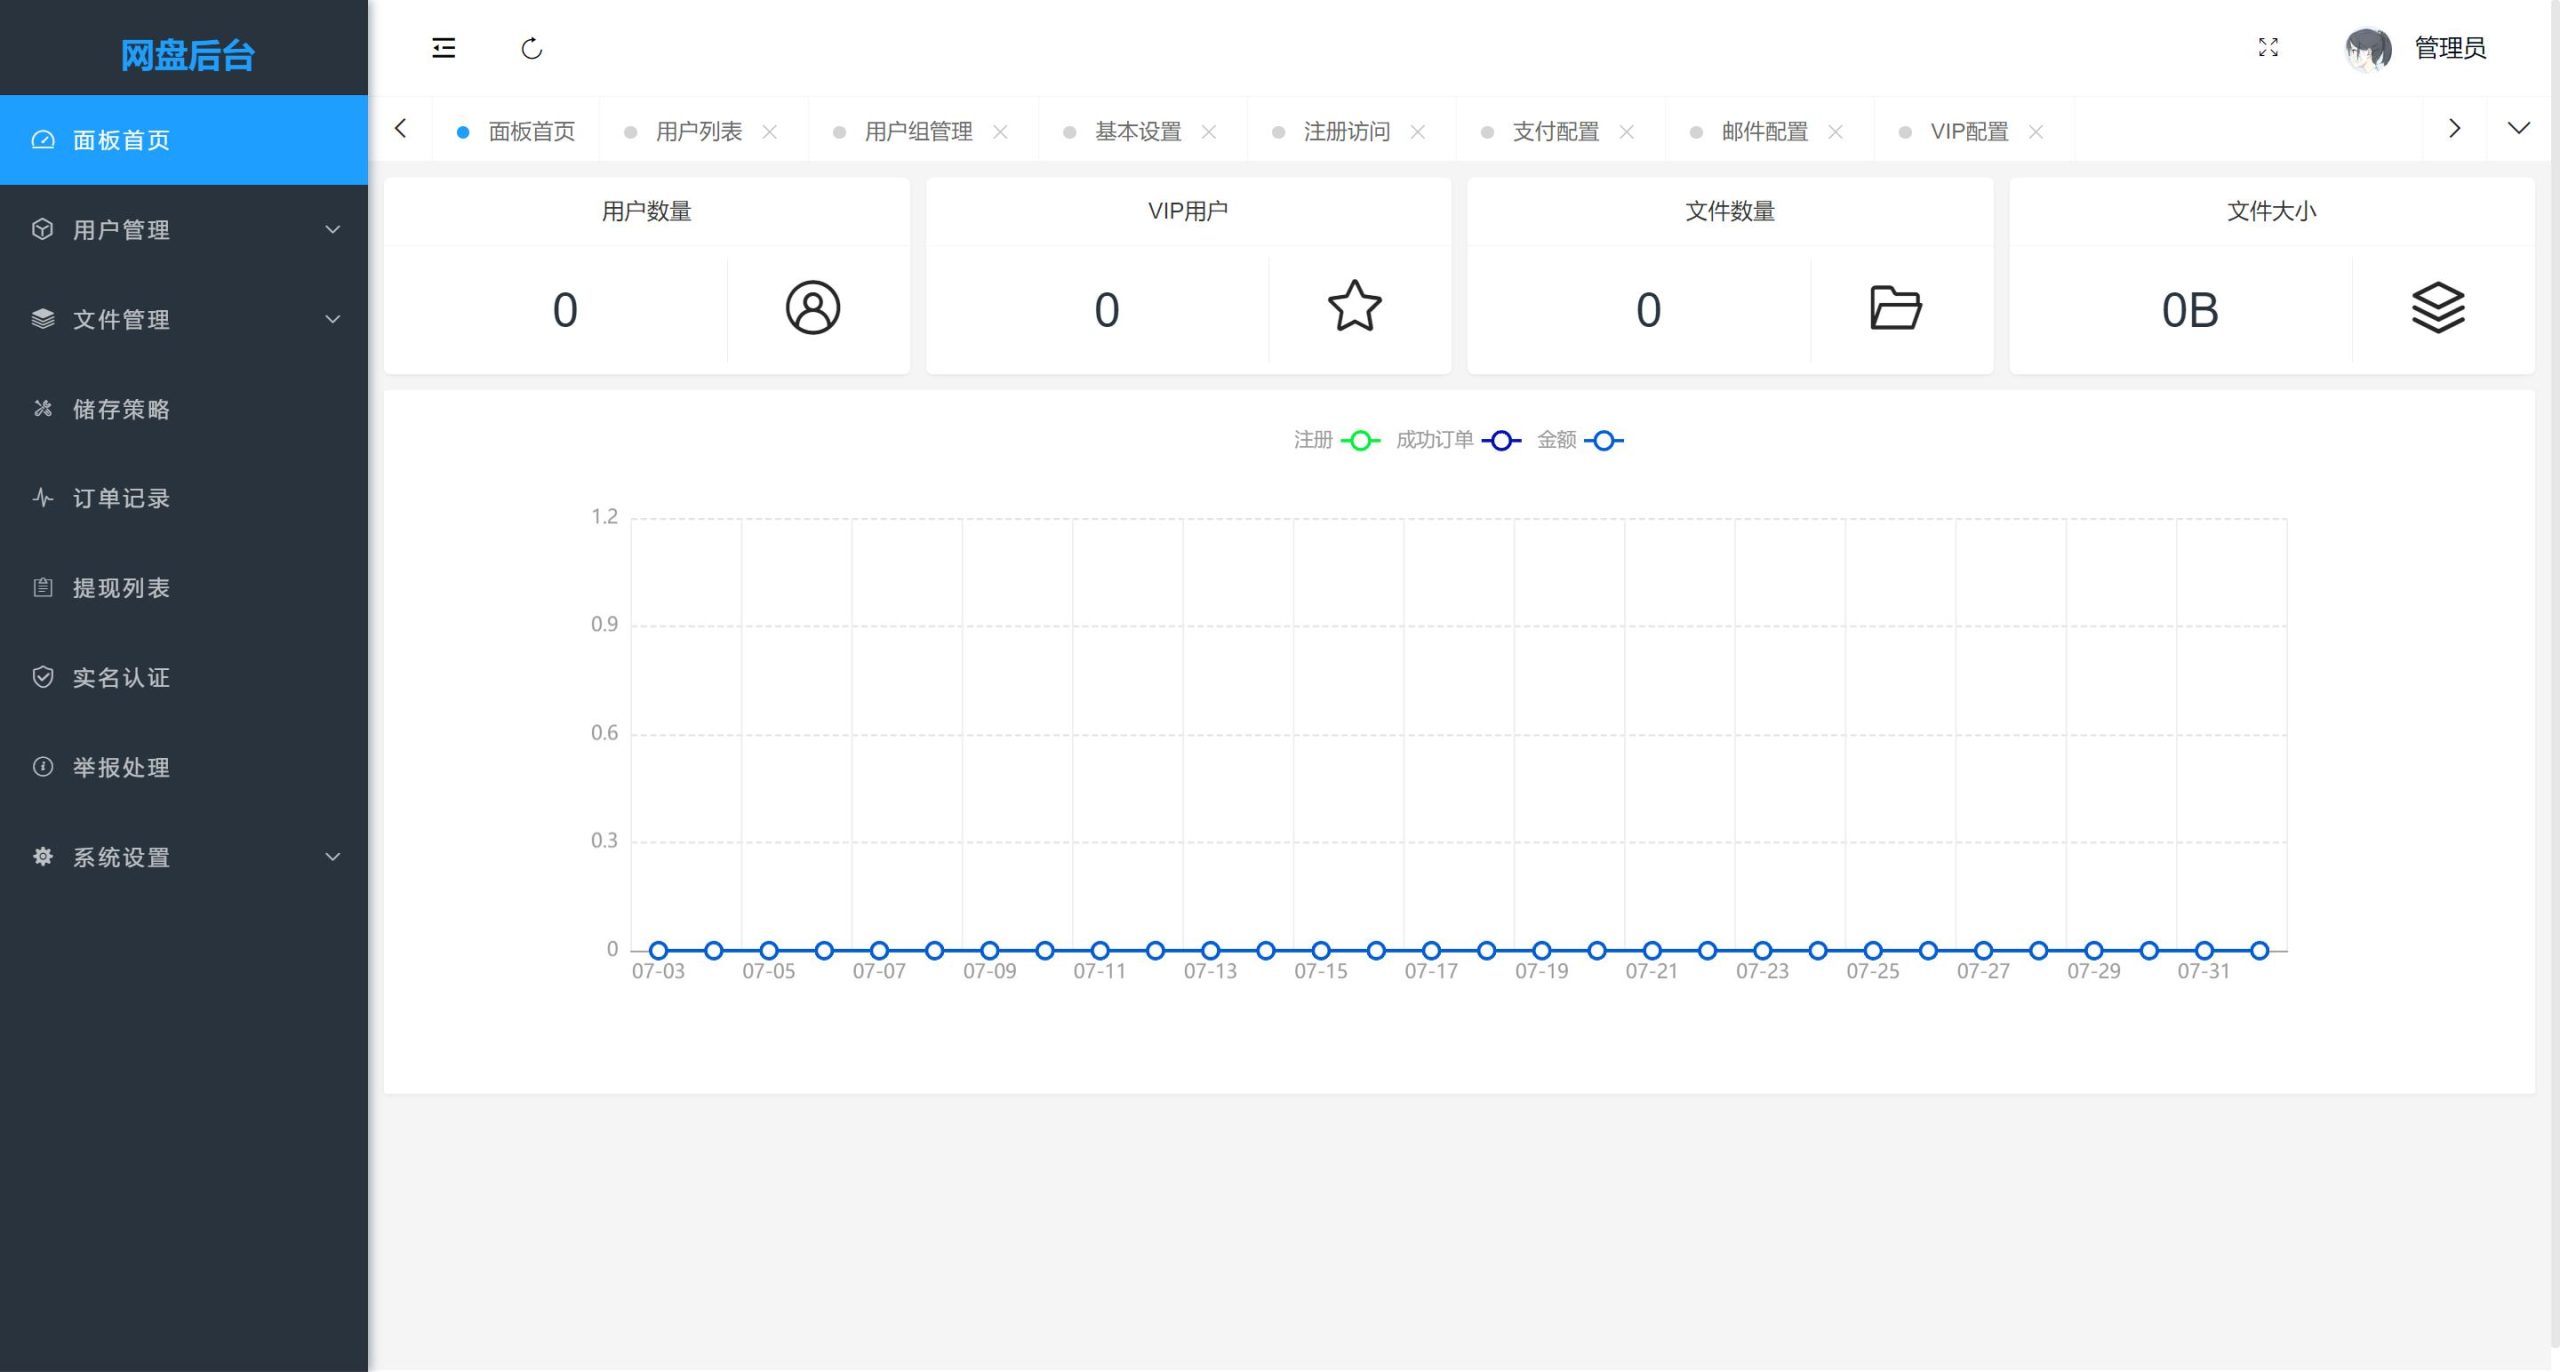Toggle fullscreen mode icon
The image size is (2560, 1372).
(2268, 48)
